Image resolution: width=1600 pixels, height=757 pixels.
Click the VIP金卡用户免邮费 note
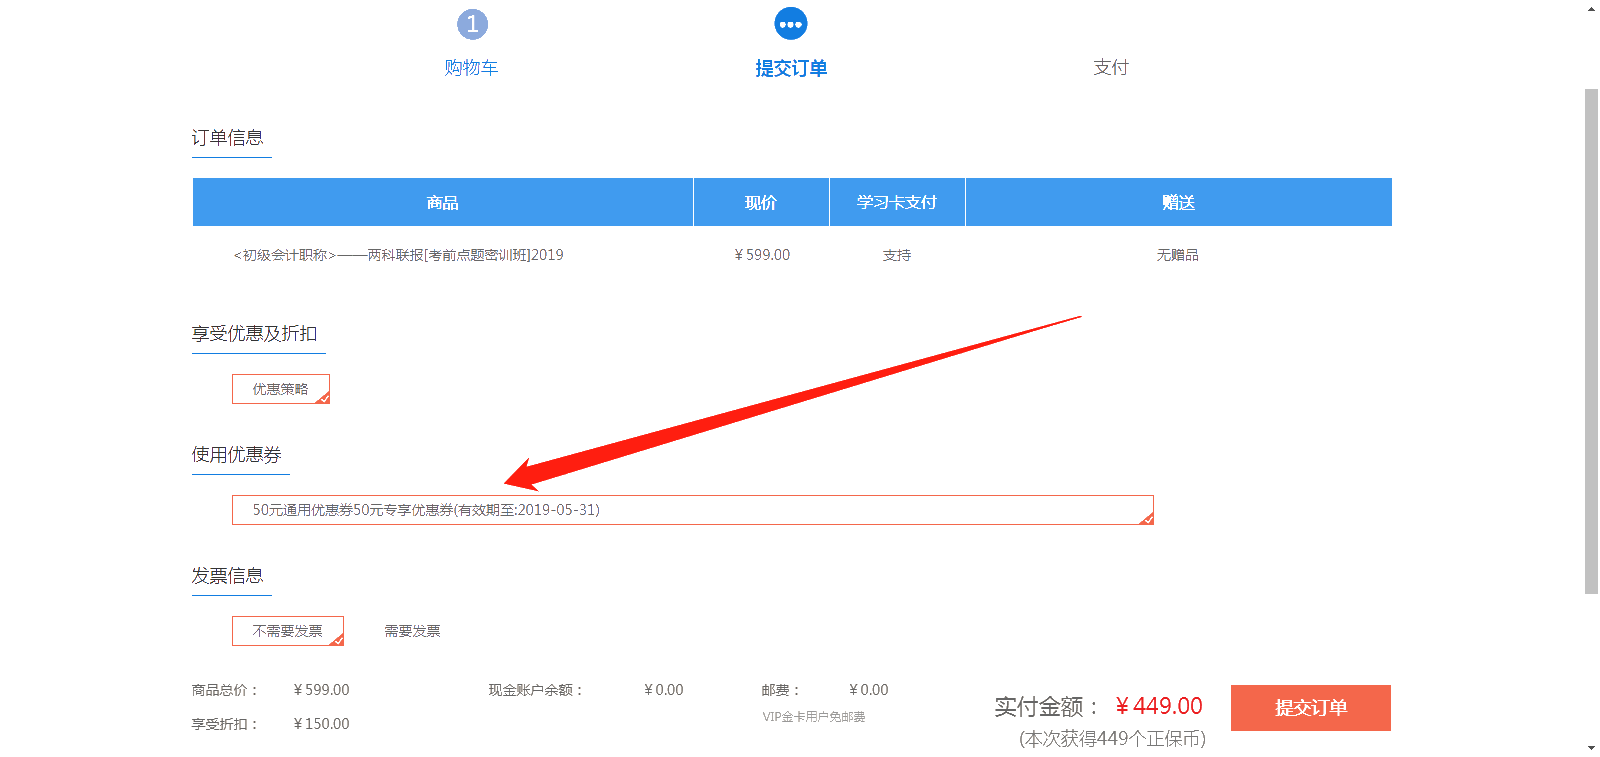pyautogui.click(x=814, y=717)
